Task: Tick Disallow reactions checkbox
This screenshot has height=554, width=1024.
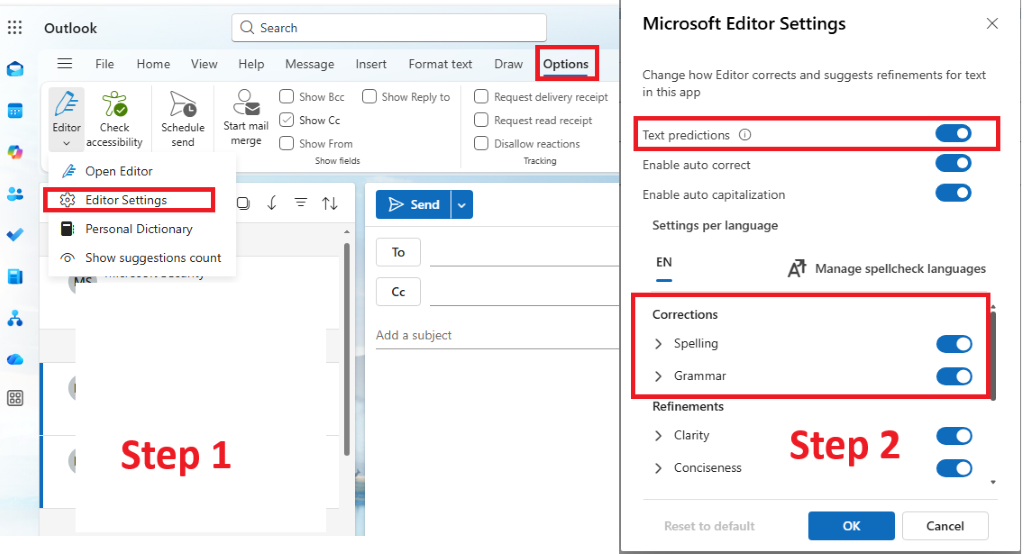Action: [x=481, y=143]
